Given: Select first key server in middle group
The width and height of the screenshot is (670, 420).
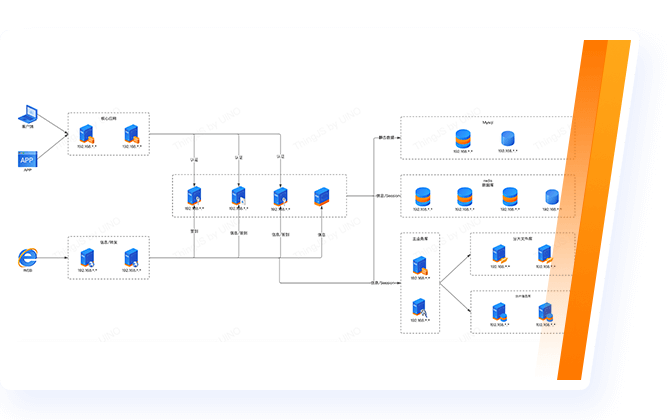Looking at the screenshot, I should point(194,196).
